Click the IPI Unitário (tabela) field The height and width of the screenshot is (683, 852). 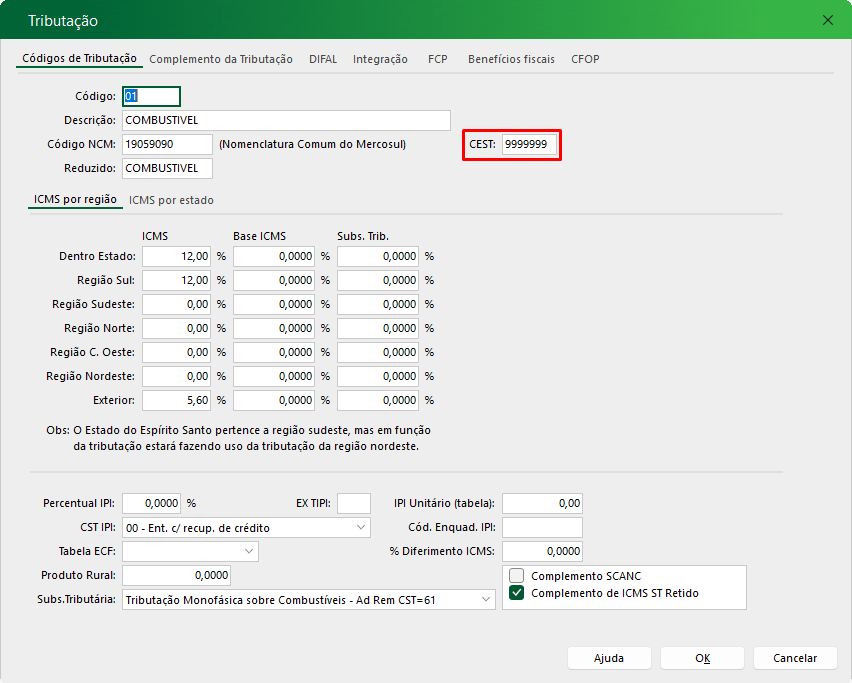(x=542, y=504)
